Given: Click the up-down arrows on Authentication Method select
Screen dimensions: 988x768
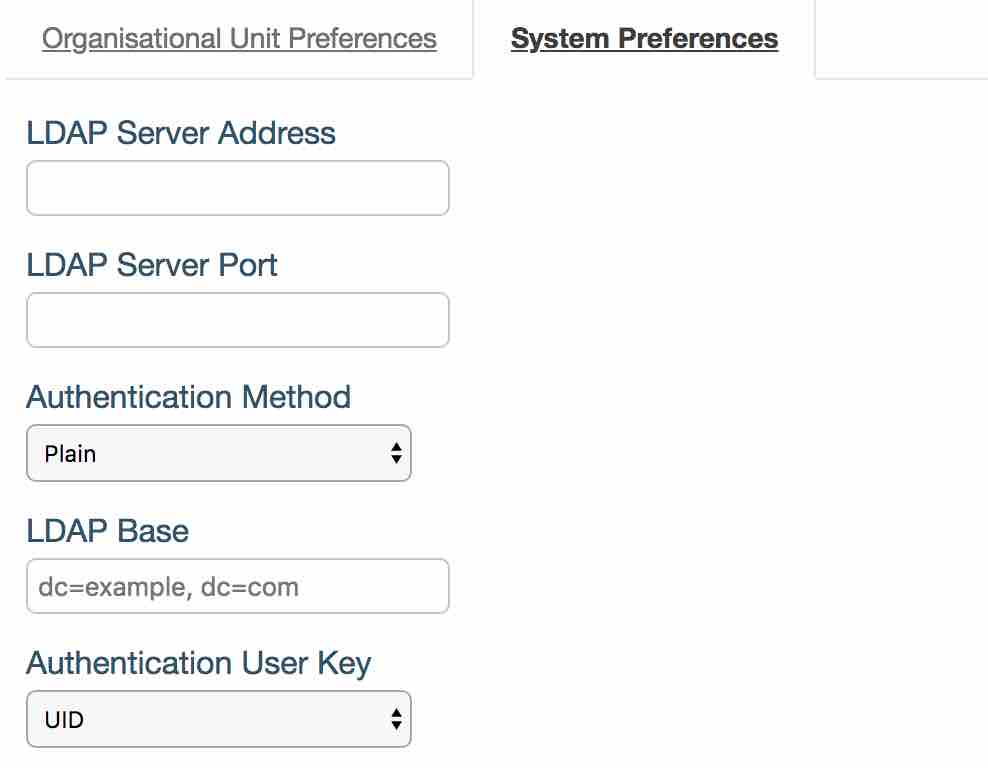Looking at the screenshot, I should [x=396, y=454].
